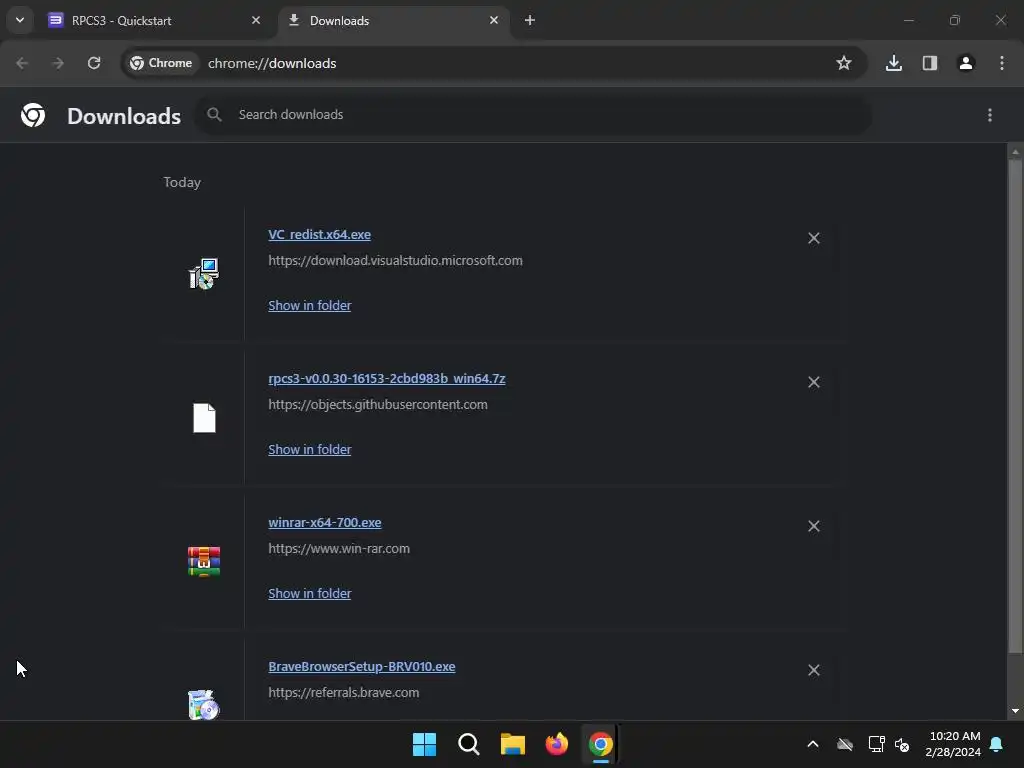Click the www.win-rar.com source URL
The height and width of the screenshot is (768, 1024).
click(x=339, y=549)
